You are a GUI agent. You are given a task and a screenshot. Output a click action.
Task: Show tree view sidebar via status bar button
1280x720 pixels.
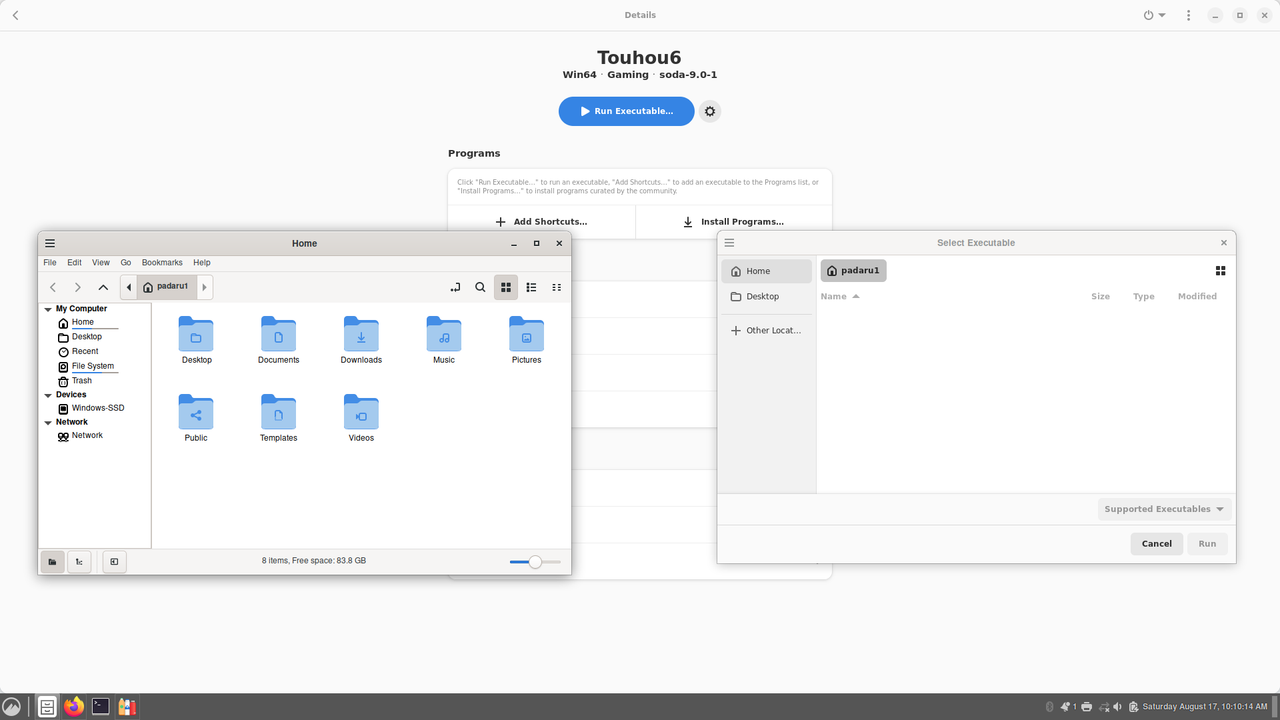pyautogui.click(x=79, y=562)
